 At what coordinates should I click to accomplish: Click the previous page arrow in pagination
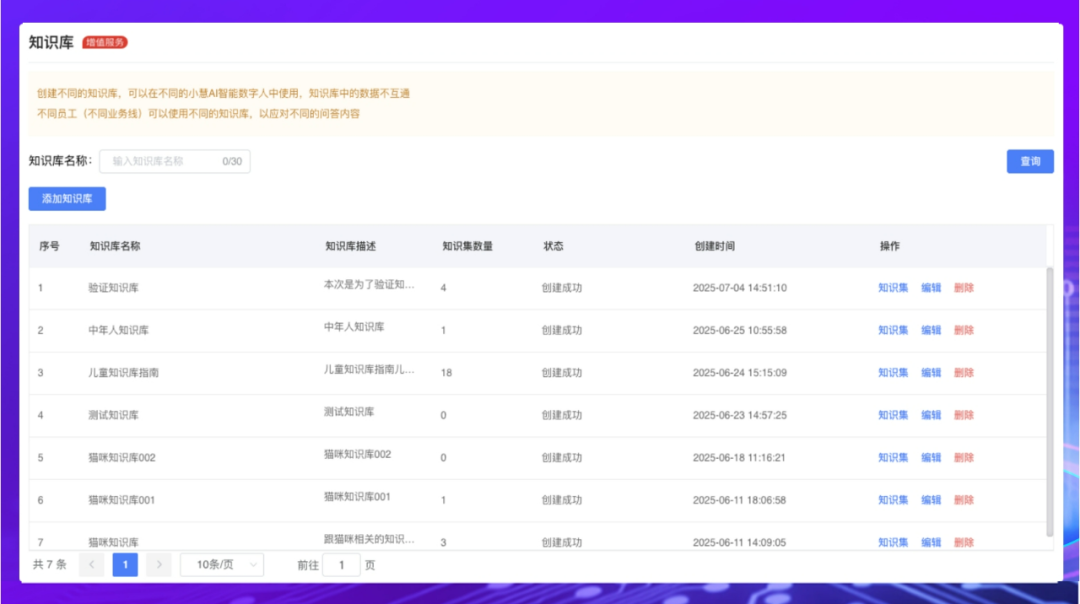coord(92,565)
